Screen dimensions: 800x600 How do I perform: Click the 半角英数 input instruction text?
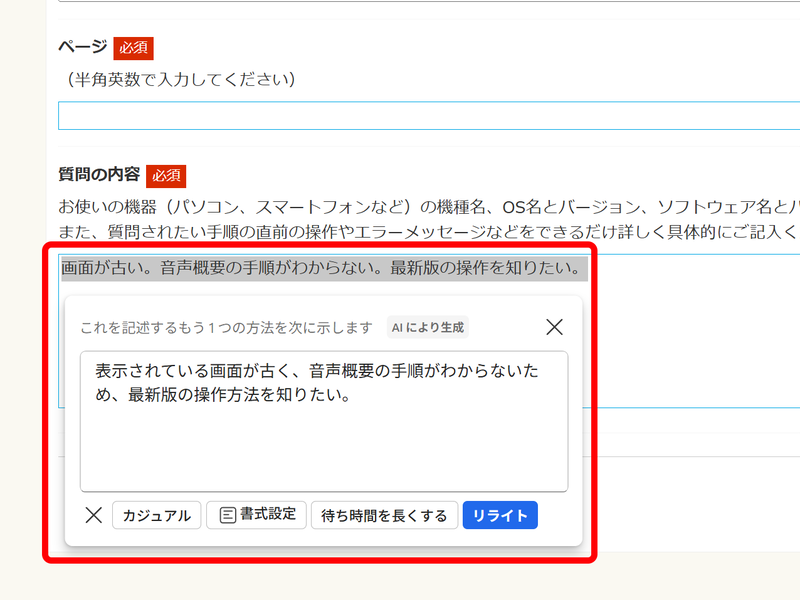point(180,79)
